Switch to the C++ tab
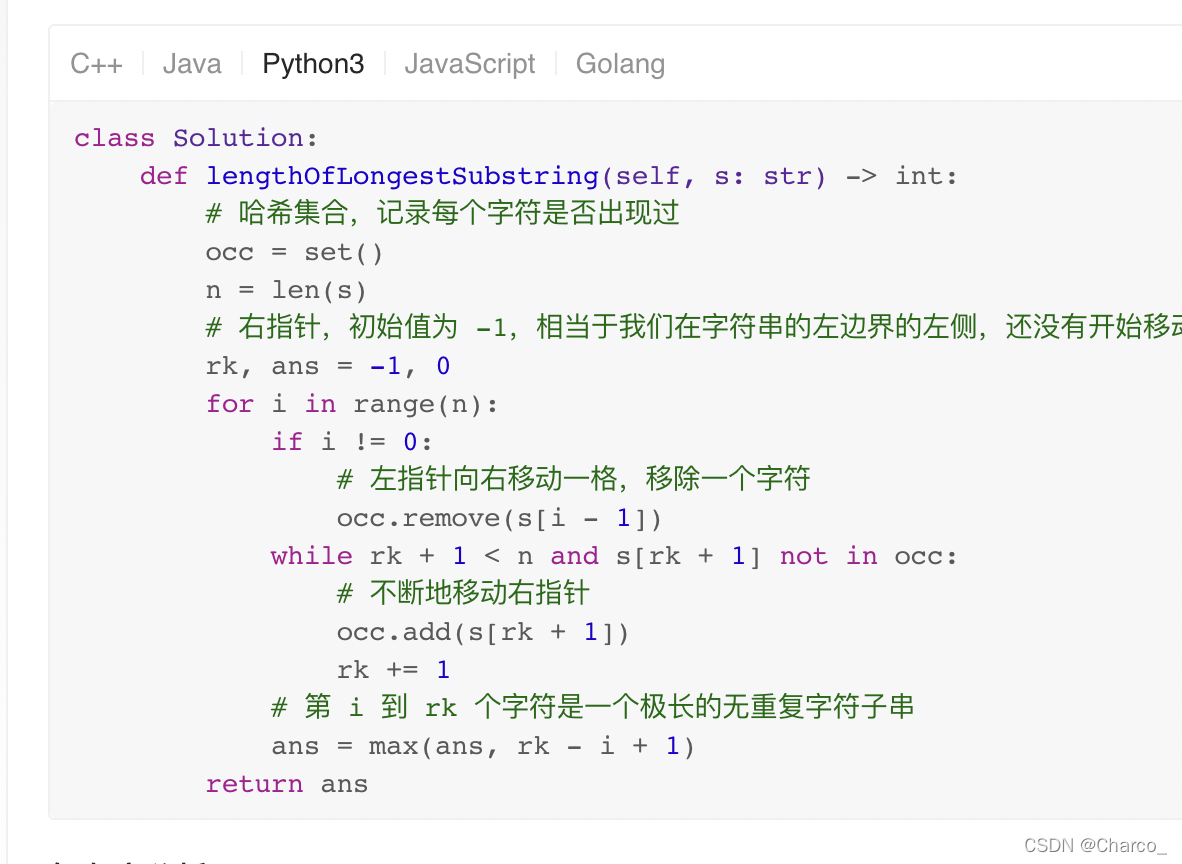The image size is (1182, 864). point(96,63)
